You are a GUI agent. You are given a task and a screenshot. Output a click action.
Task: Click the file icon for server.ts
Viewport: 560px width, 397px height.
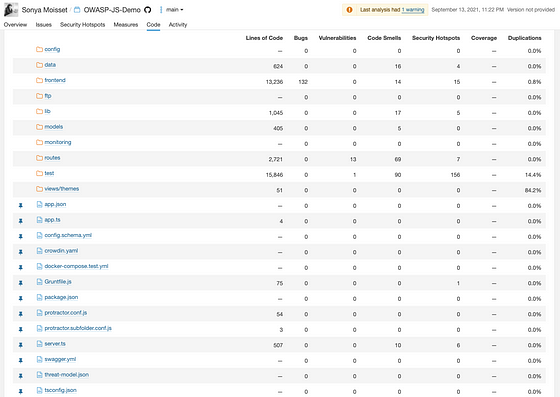40,344
